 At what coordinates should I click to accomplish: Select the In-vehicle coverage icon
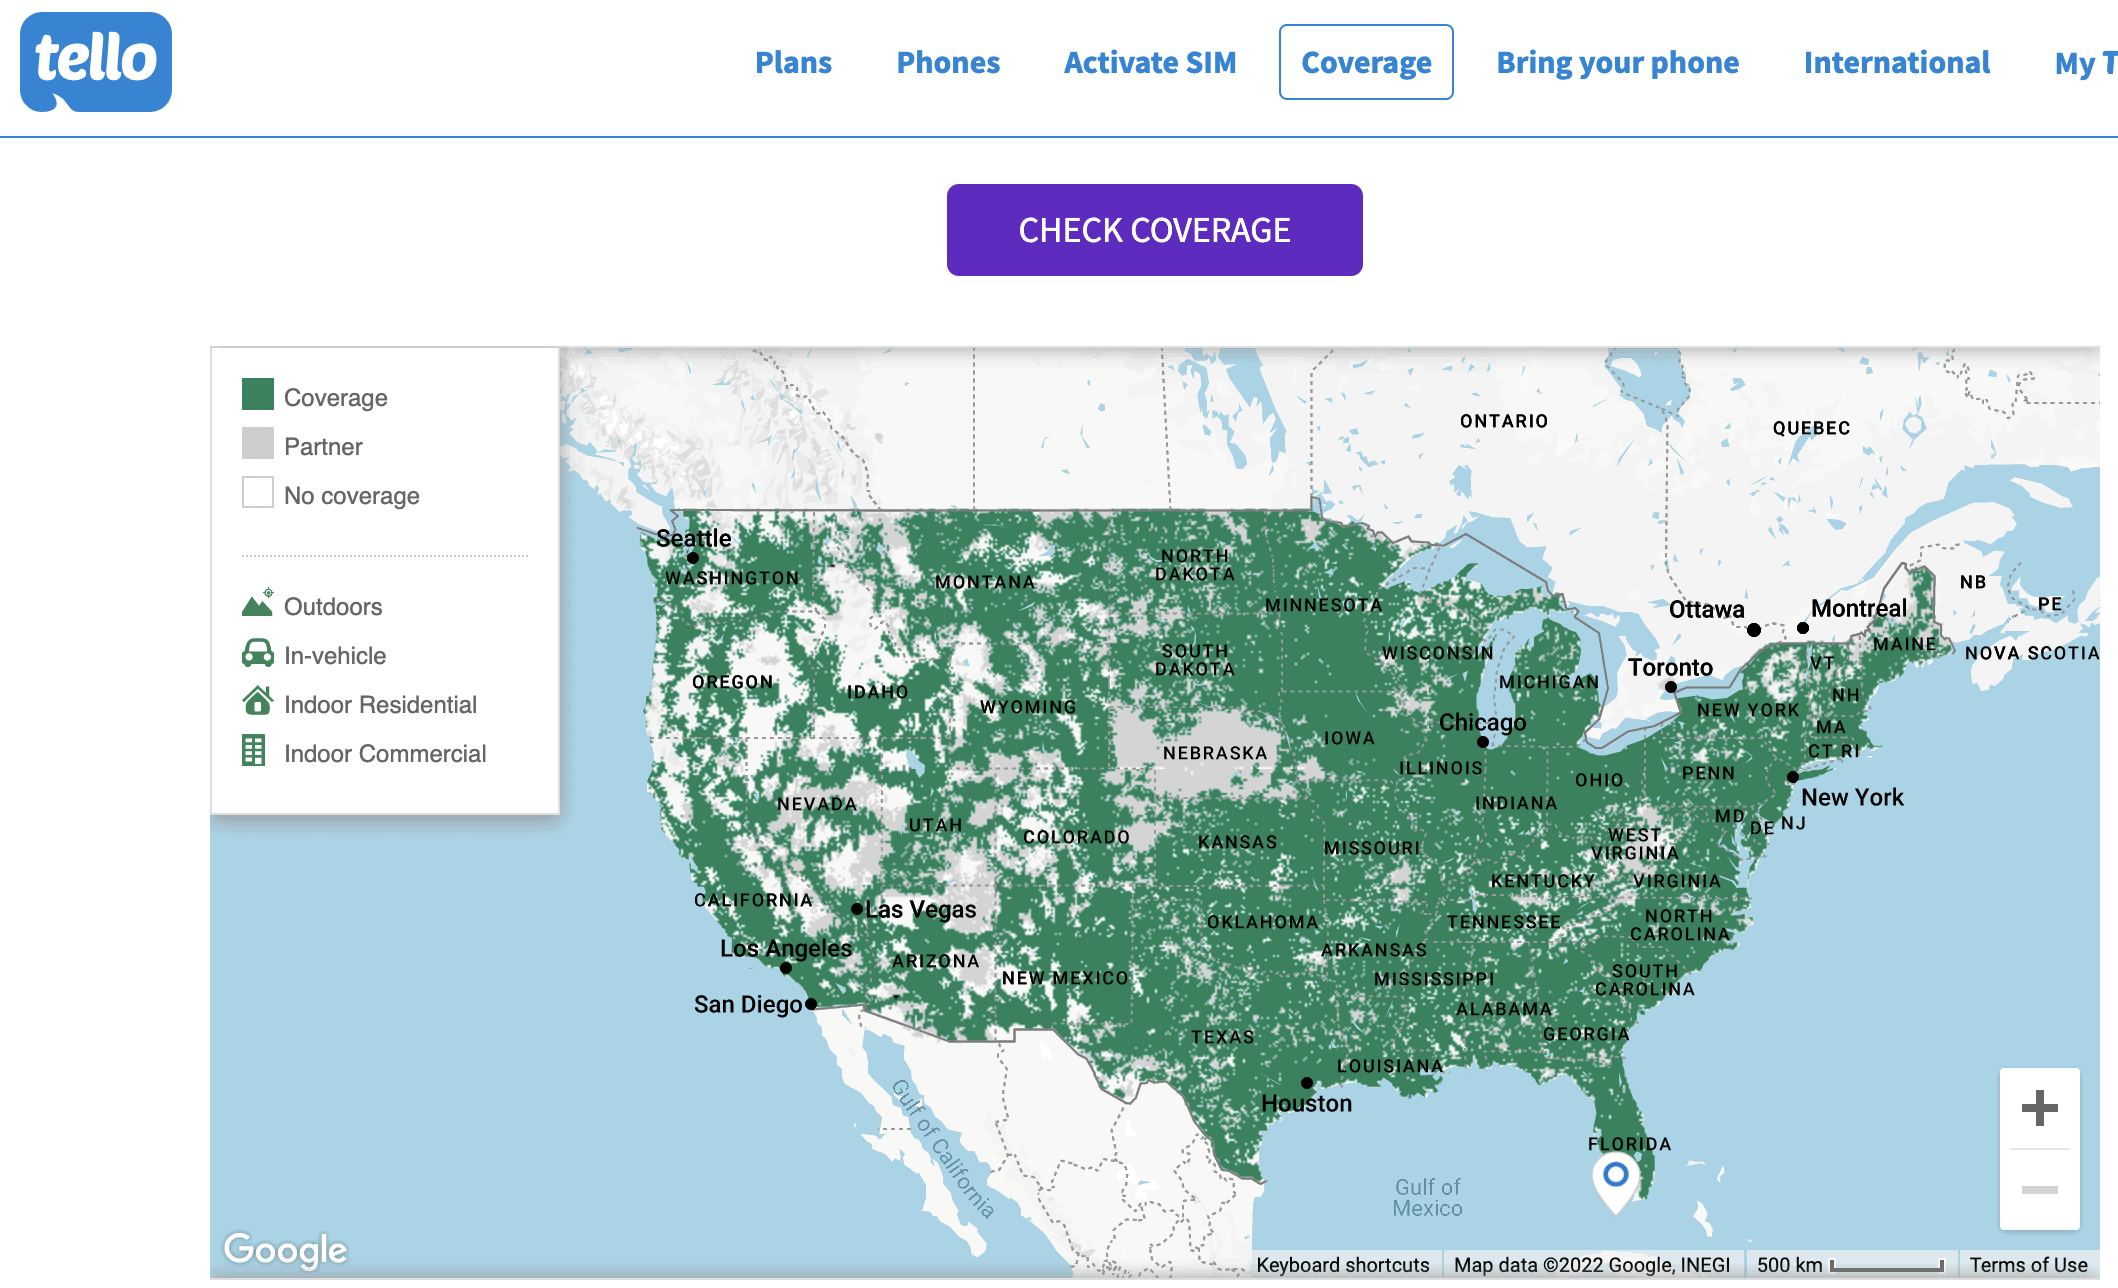click(x=257, y=655)
